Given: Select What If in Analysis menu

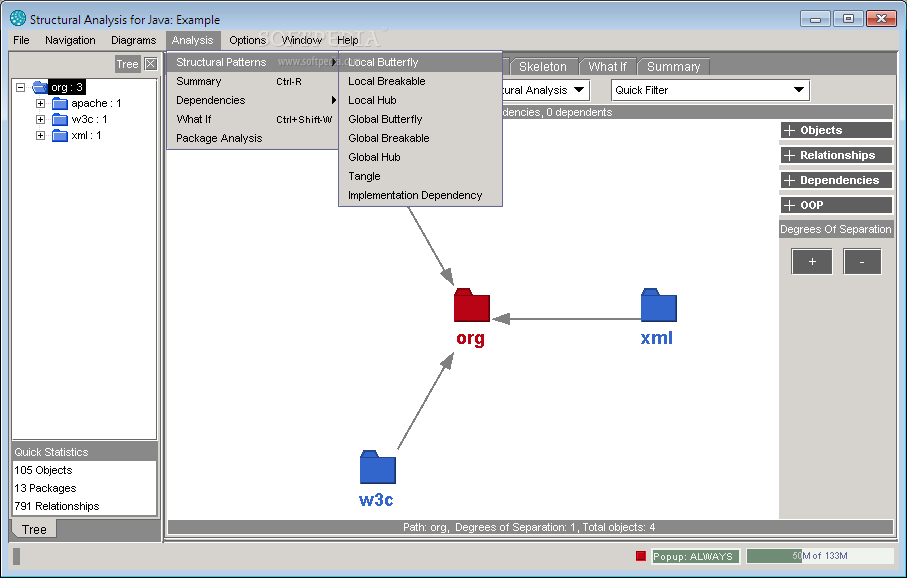Looking at the screenshot, I should coord(253,120).
